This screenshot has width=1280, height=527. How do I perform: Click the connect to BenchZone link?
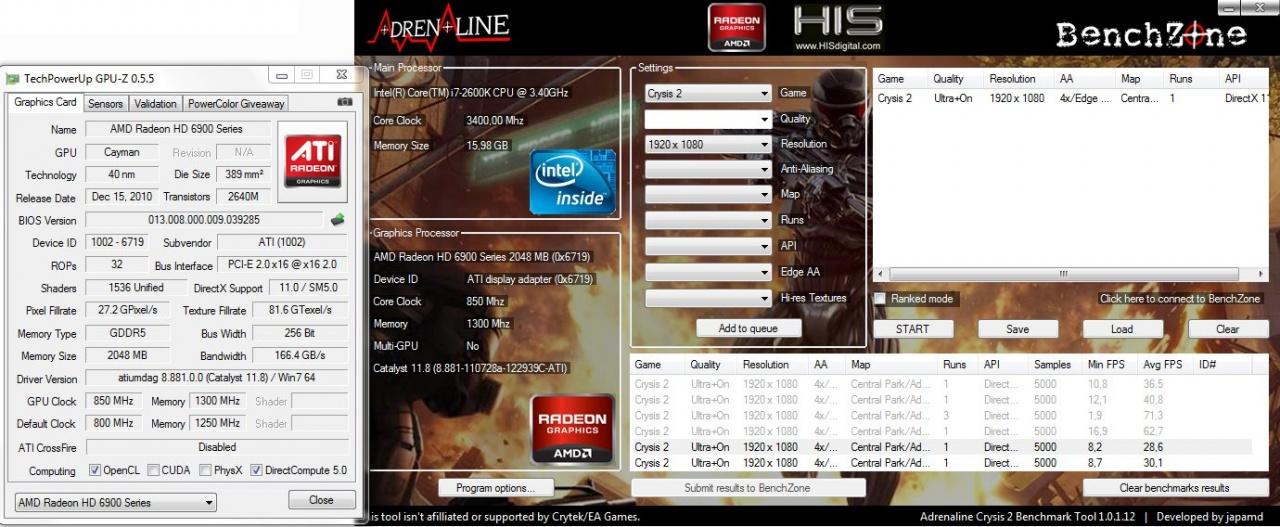click(1180, 298)
